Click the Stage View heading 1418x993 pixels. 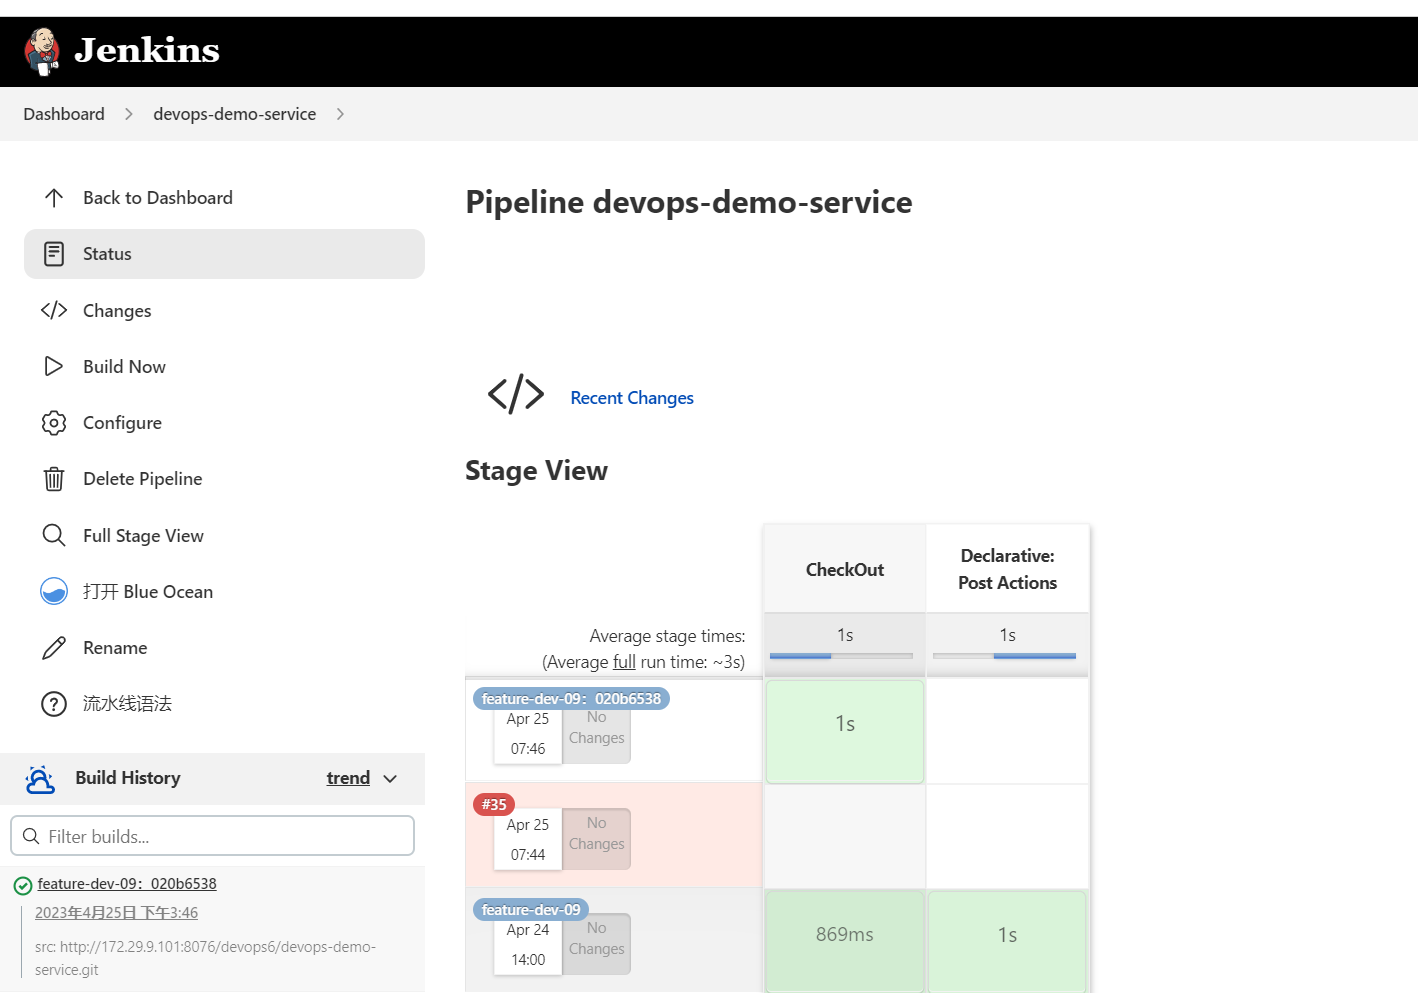[x=537, y=471]
